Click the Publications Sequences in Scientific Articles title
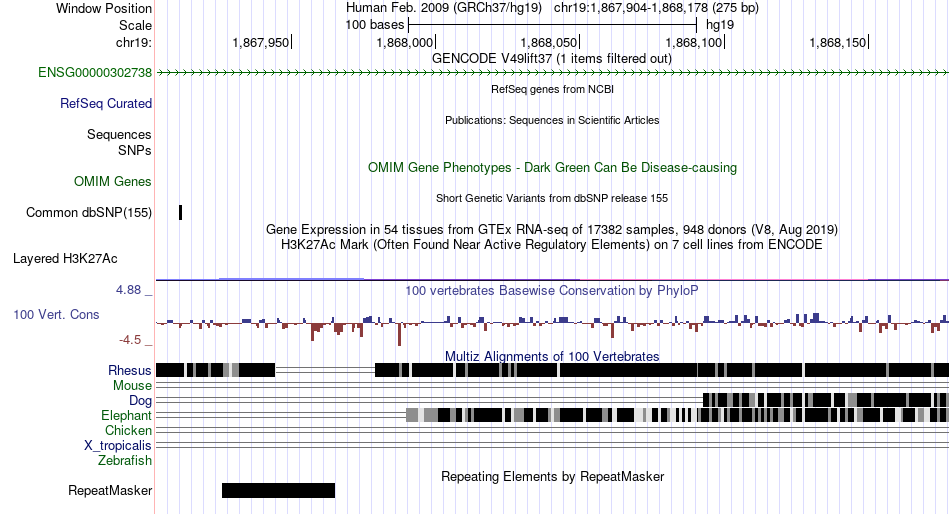 tap(552, 121)
